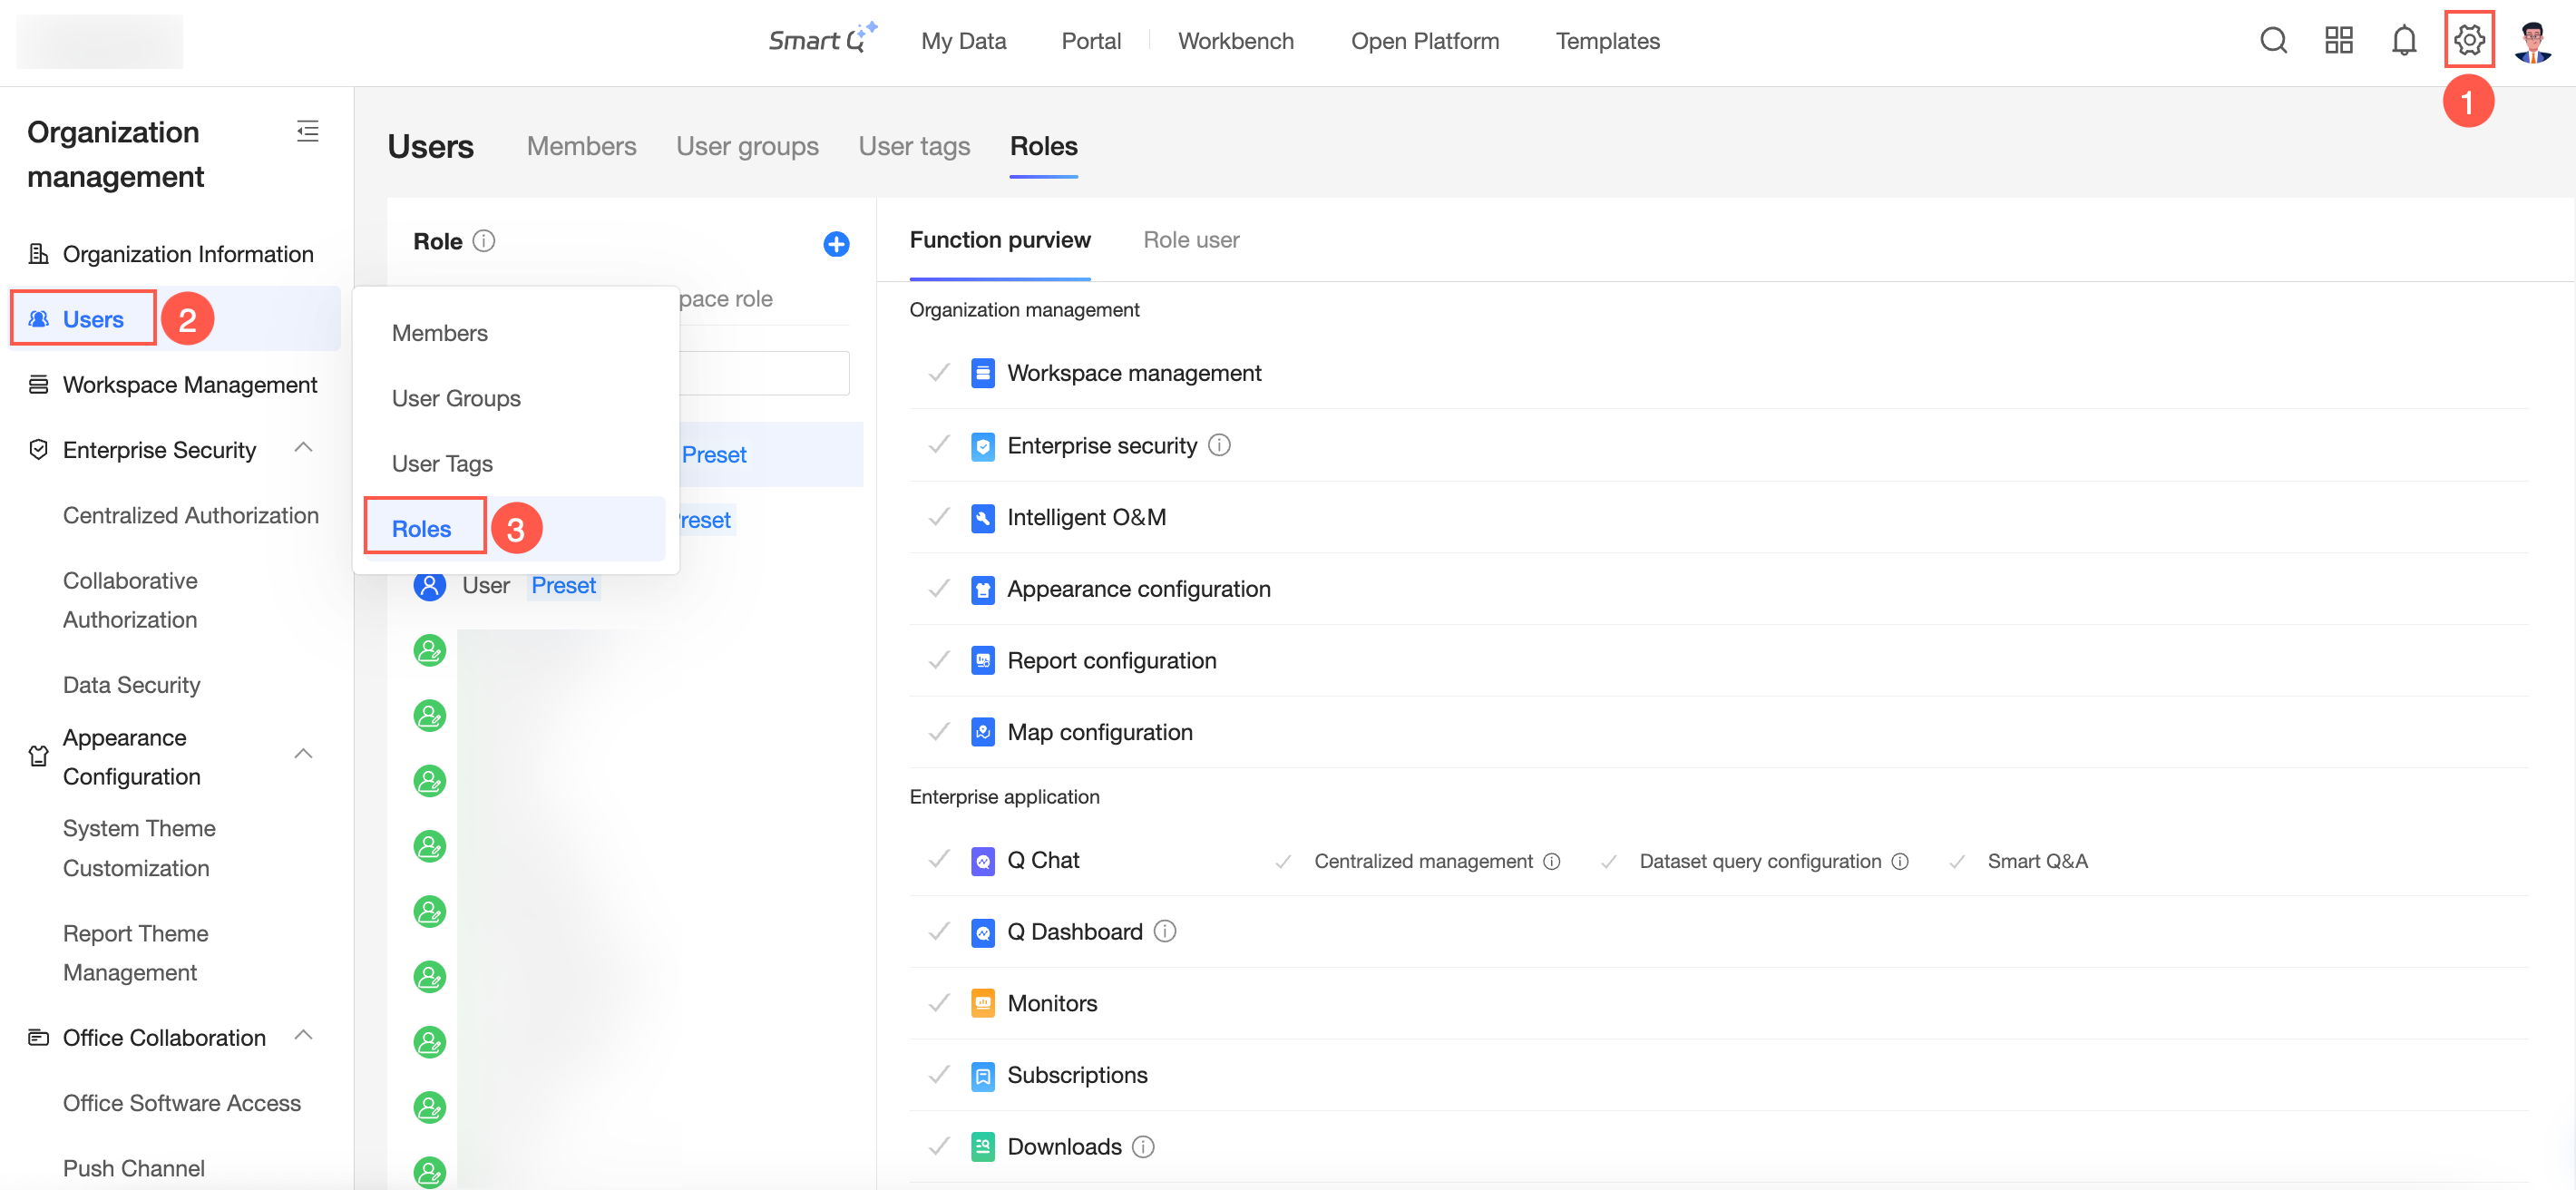Image resolution: width=2576 pixels, height=1190 pixels.
Task: Select Roles in the Users popup menu
Action: tap(421, 528)
